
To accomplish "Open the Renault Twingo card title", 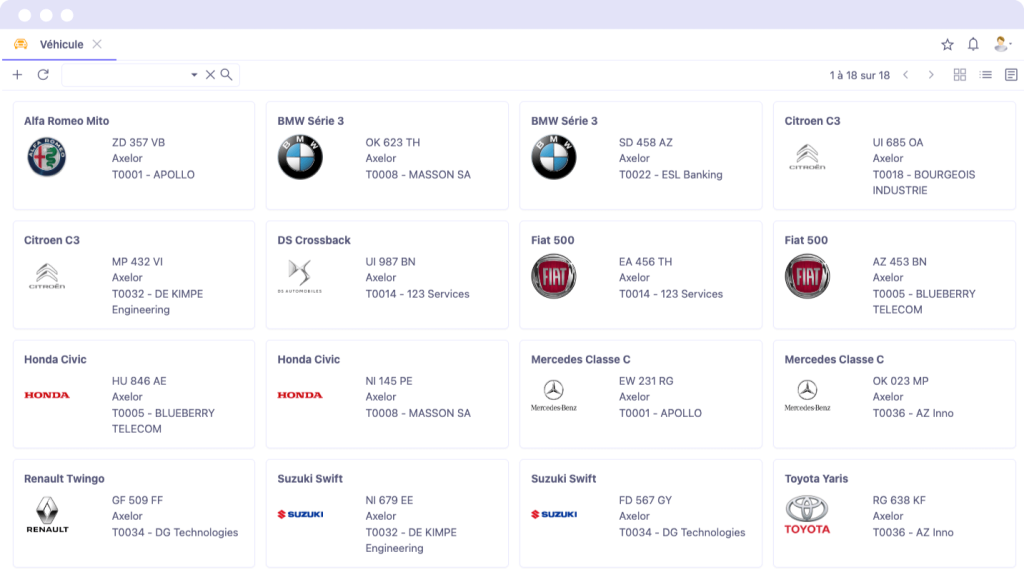I will pyautogui.click(x=64, y=478).
